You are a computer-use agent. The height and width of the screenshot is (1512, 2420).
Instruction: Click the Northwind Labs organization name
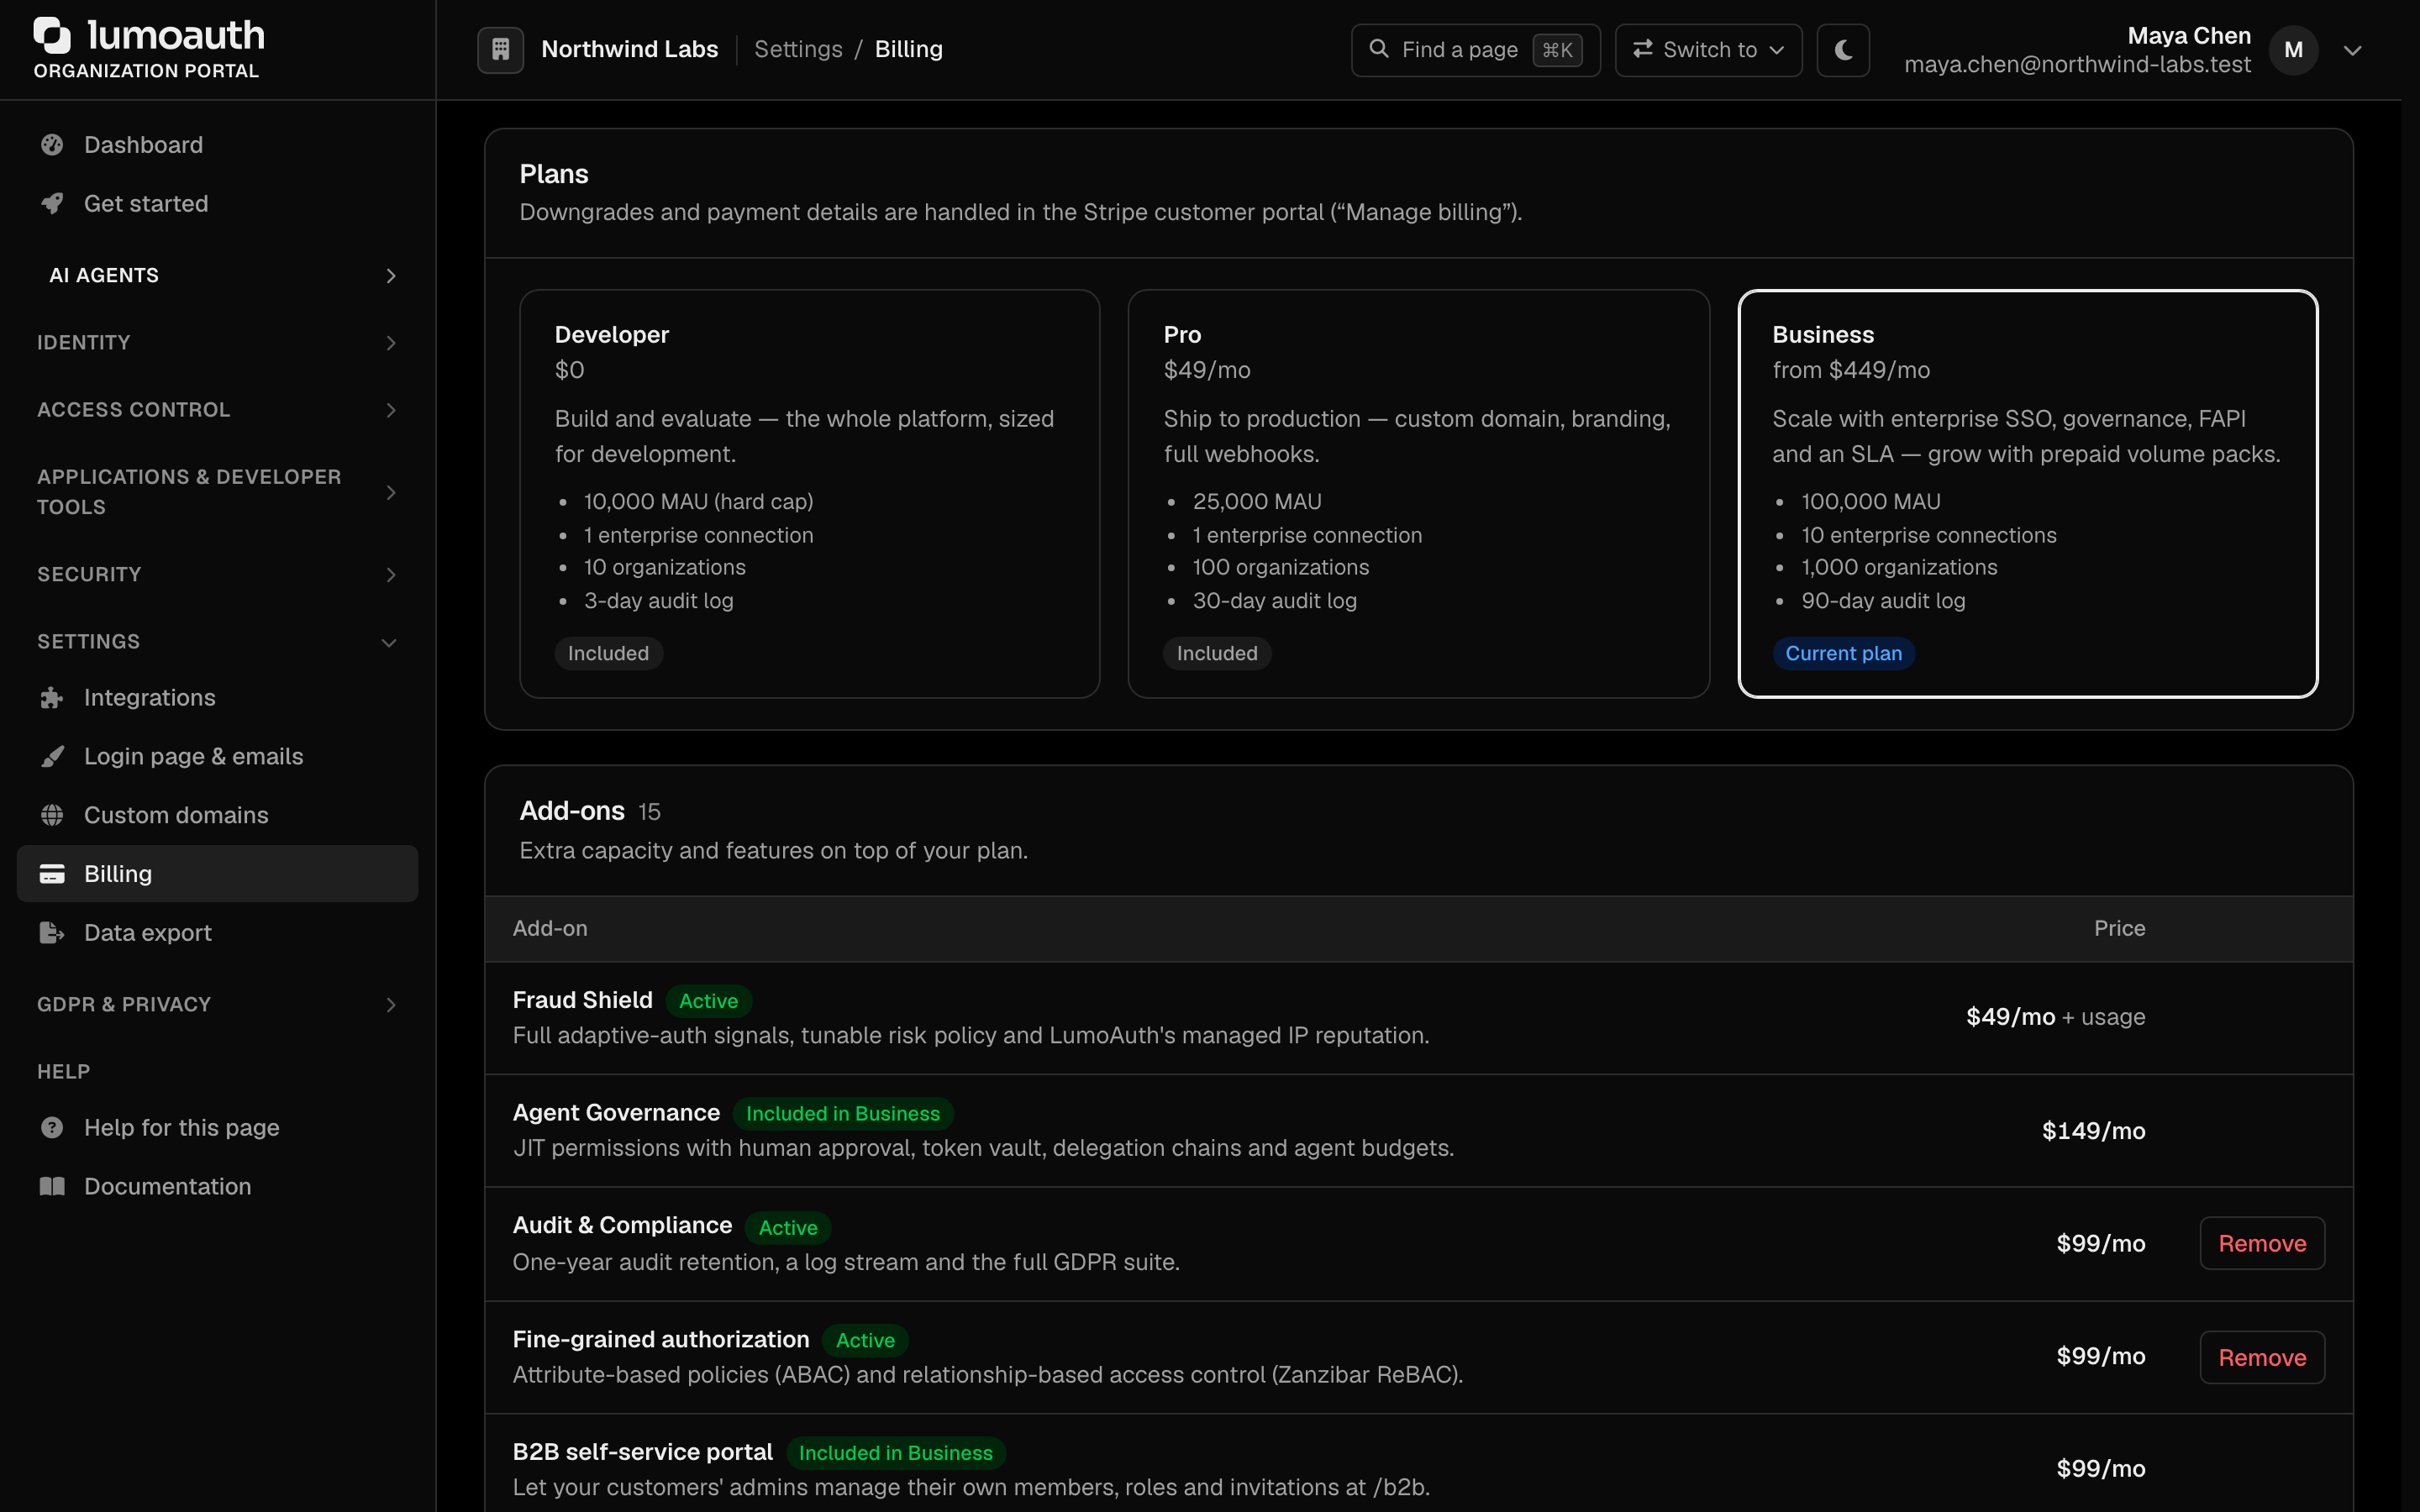[x=629, y=49]
